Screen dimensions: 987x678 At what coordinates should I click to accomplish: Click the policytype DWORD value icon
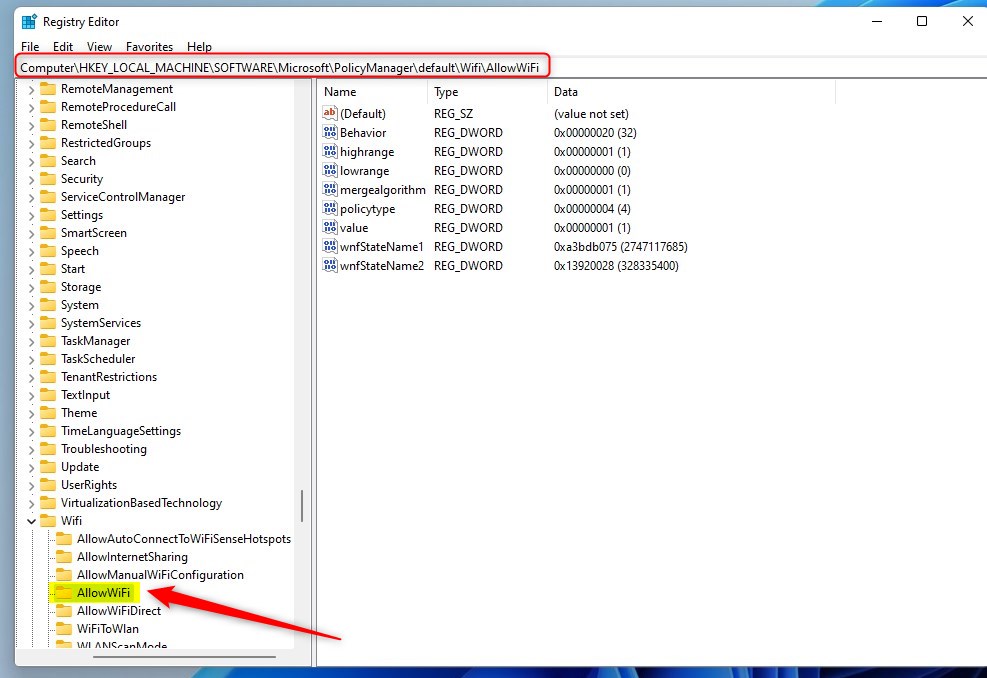330,208
